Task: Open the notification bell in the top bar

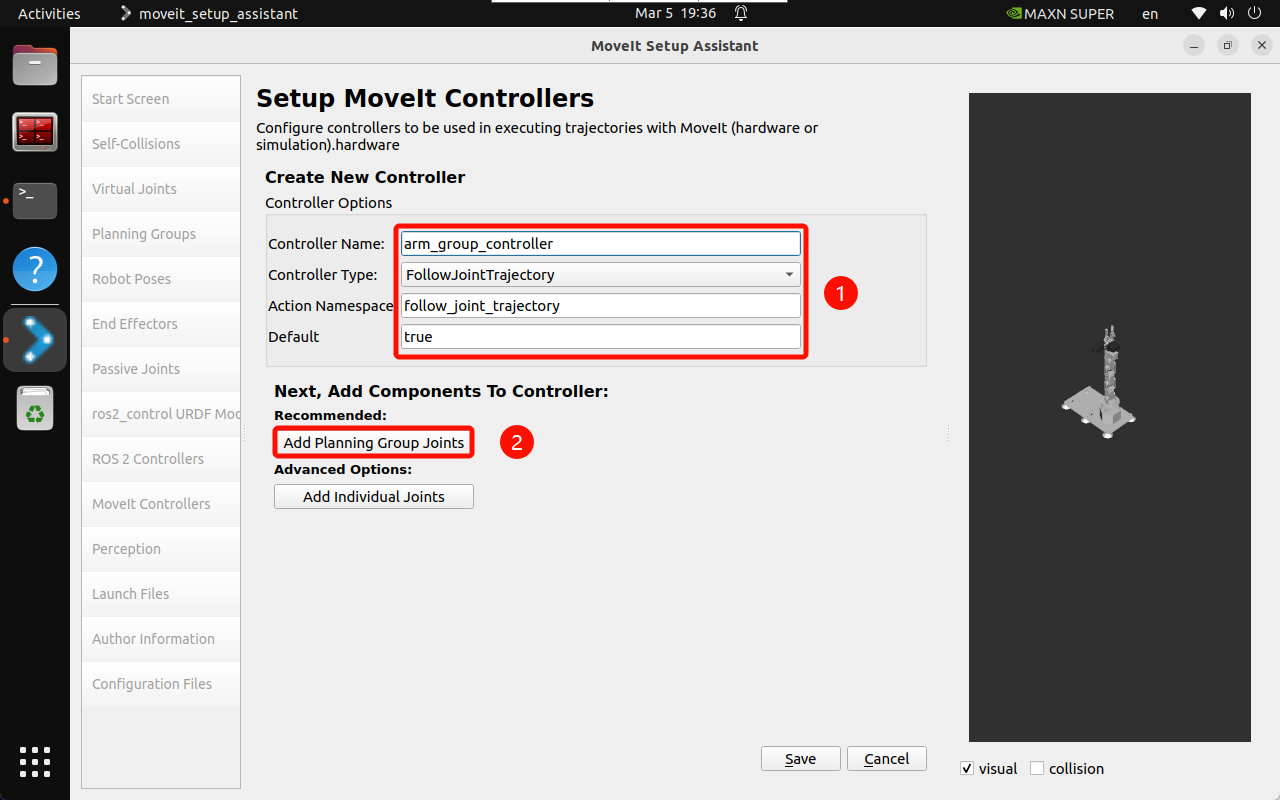Action: [741, 14]
